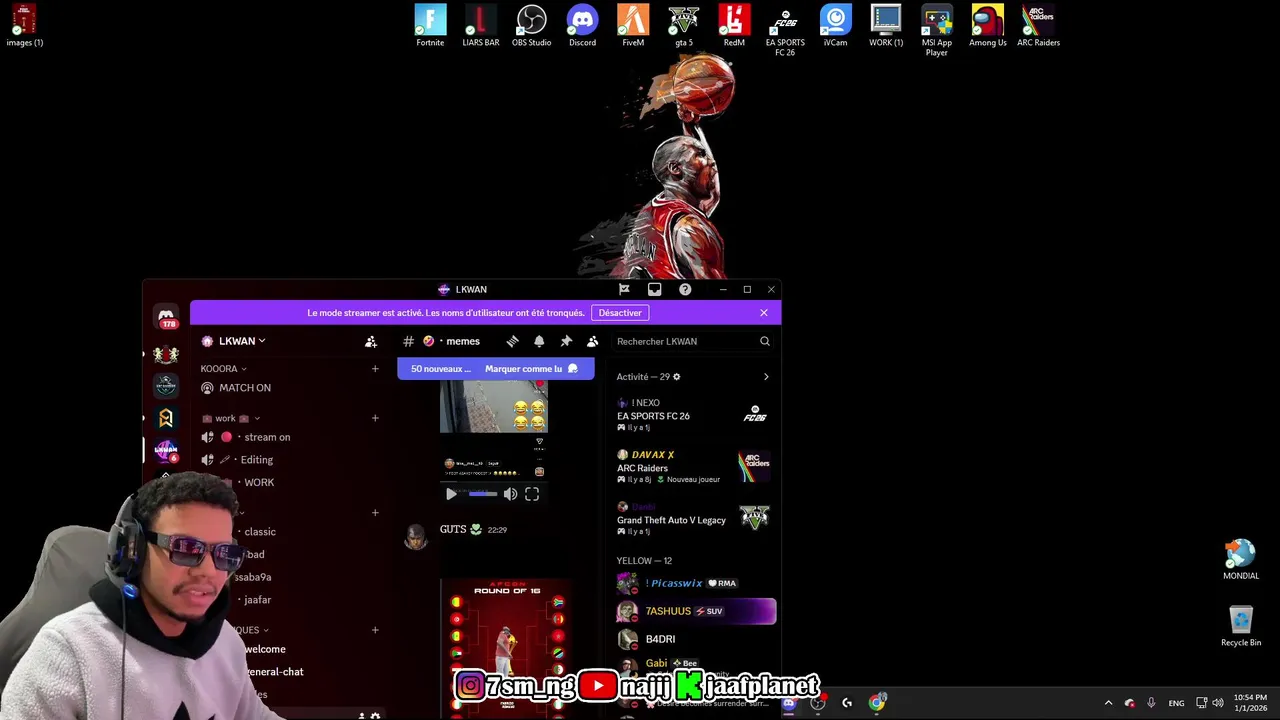Open the OBS Studio desktop icon

point(532,26)
